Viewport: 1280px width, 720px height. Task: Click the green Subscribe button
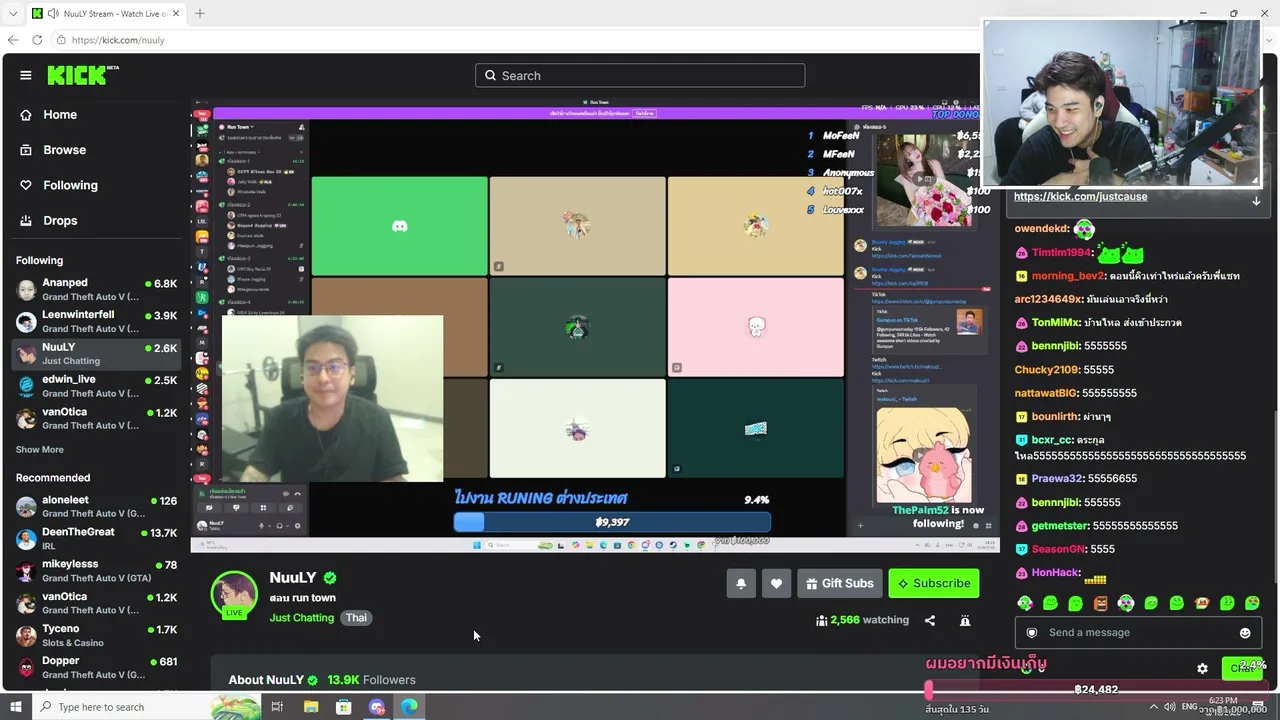coord(934,584)
